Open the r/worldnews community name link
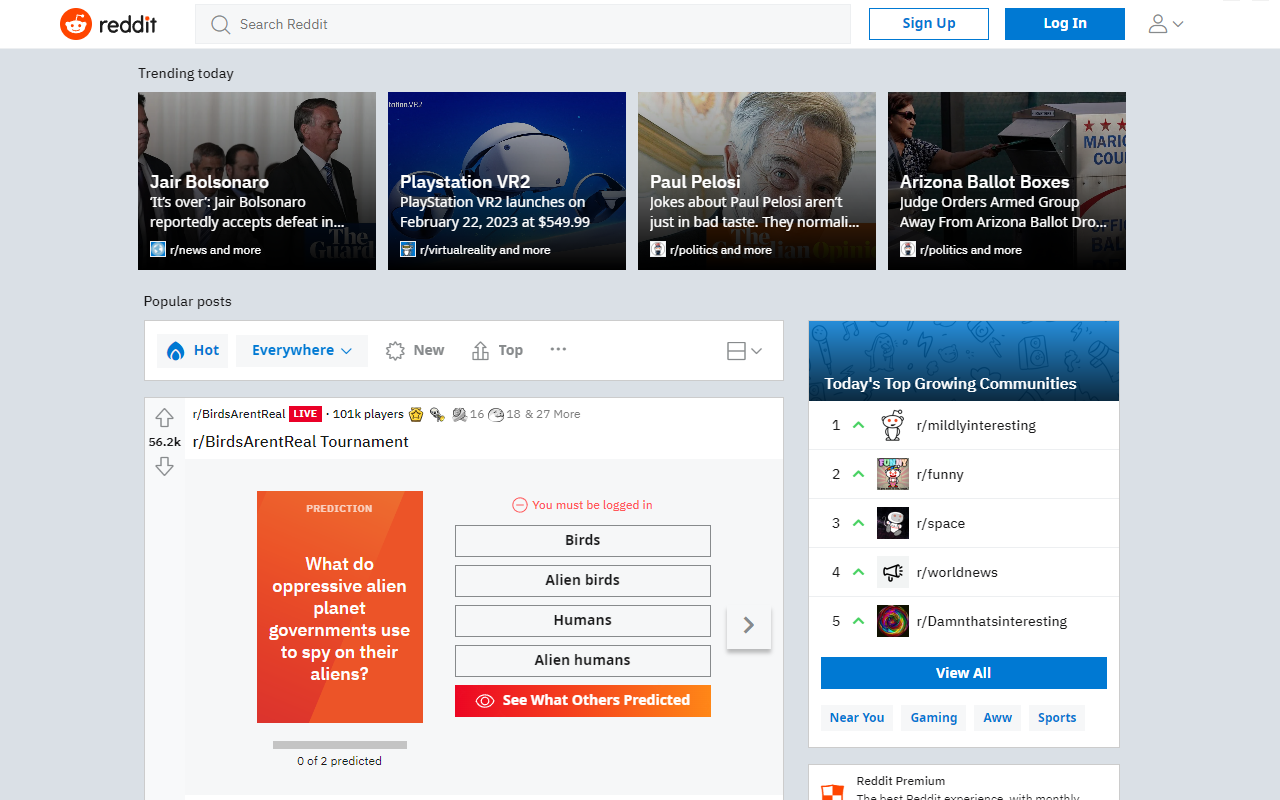The image size is (1280, 800). click(x=957, y=572)
